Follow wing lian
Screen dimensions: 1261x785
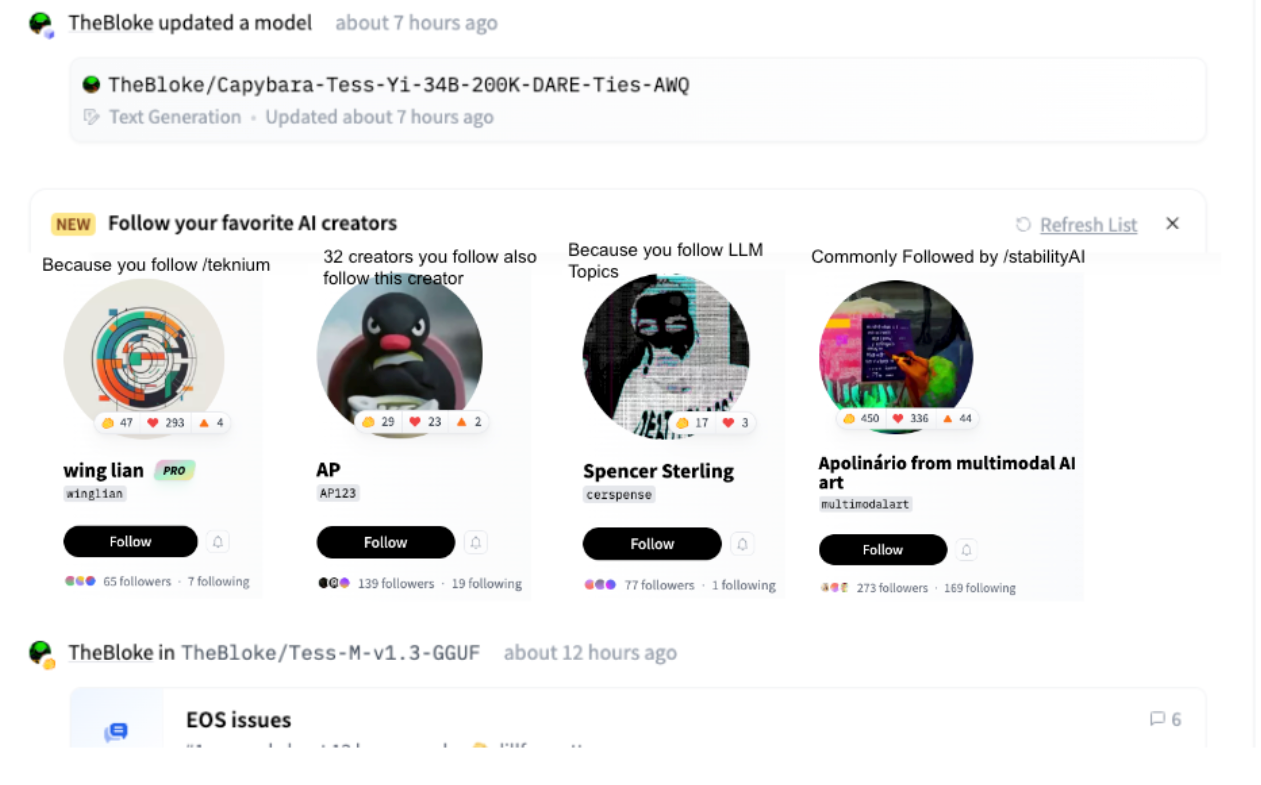coord(130,542)
